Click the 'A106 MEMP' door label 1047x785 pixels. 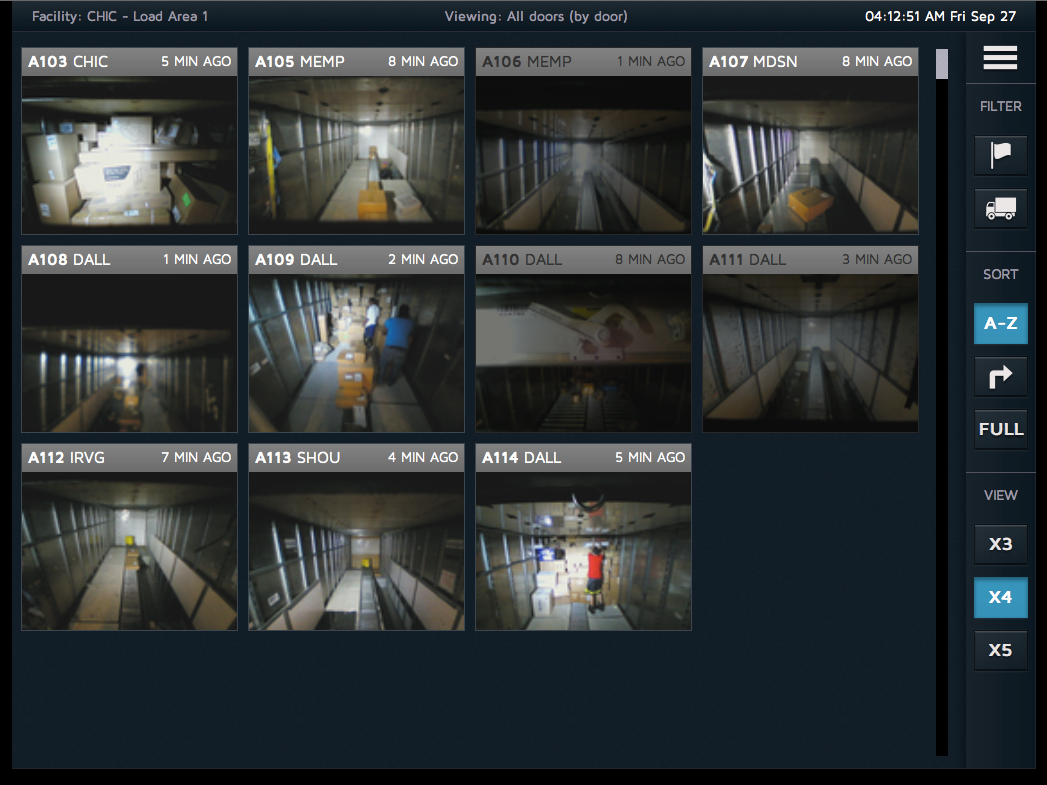[527, 62]
